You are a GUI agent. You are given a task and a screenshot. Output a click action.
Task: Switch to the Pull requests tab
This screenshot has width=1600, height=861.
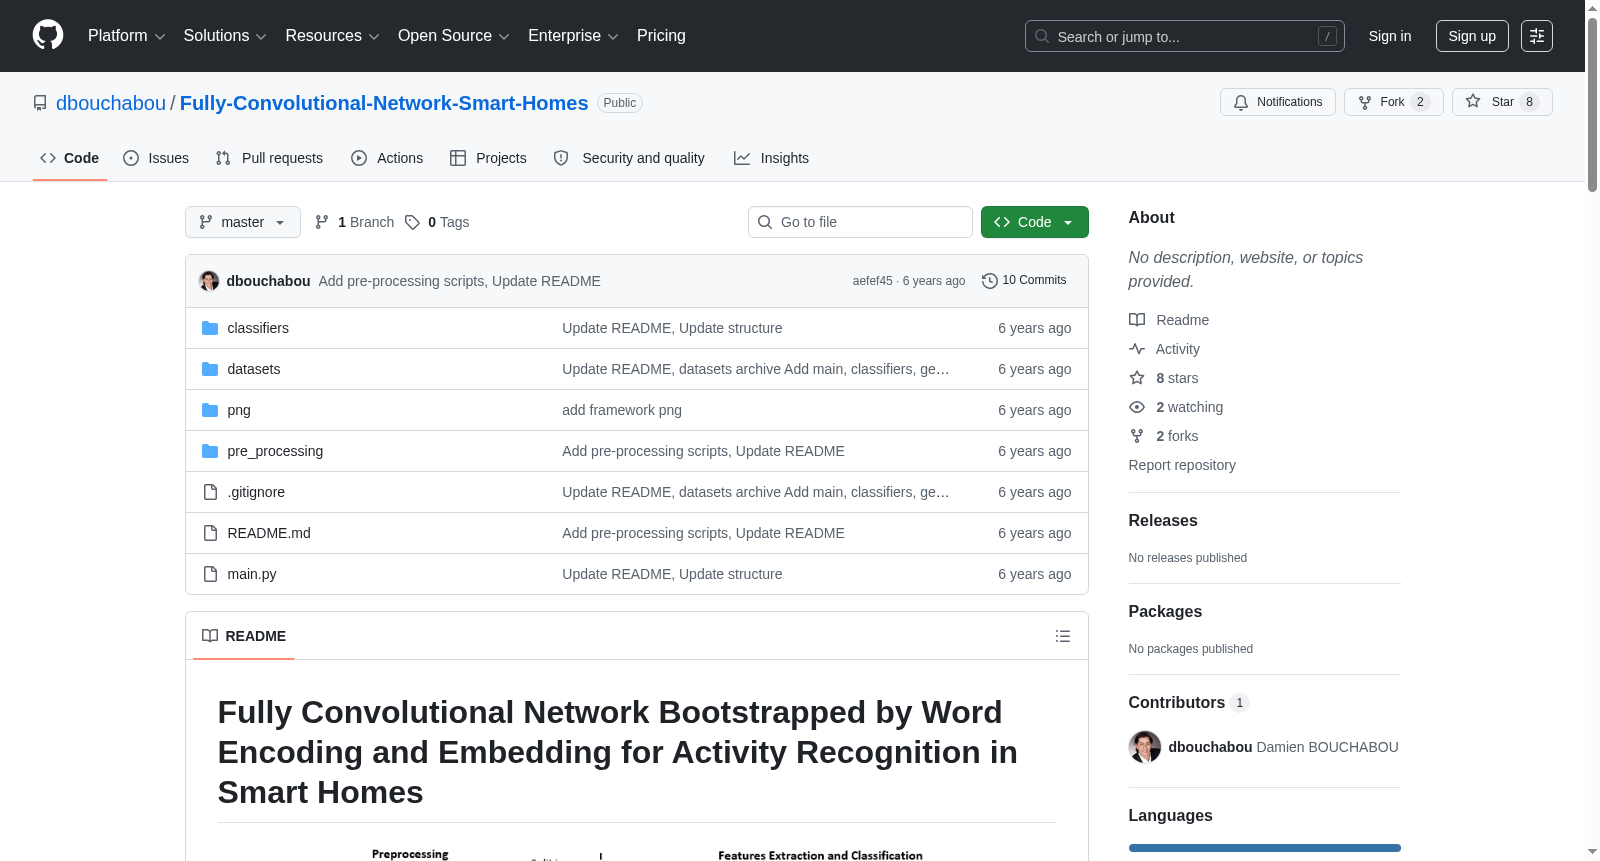(x=269, y=158)
